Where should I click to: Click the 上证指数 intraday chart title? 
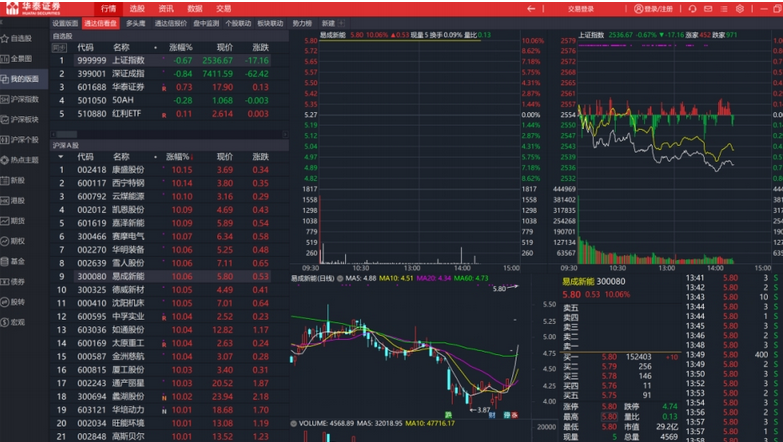(x=591, y=35)
